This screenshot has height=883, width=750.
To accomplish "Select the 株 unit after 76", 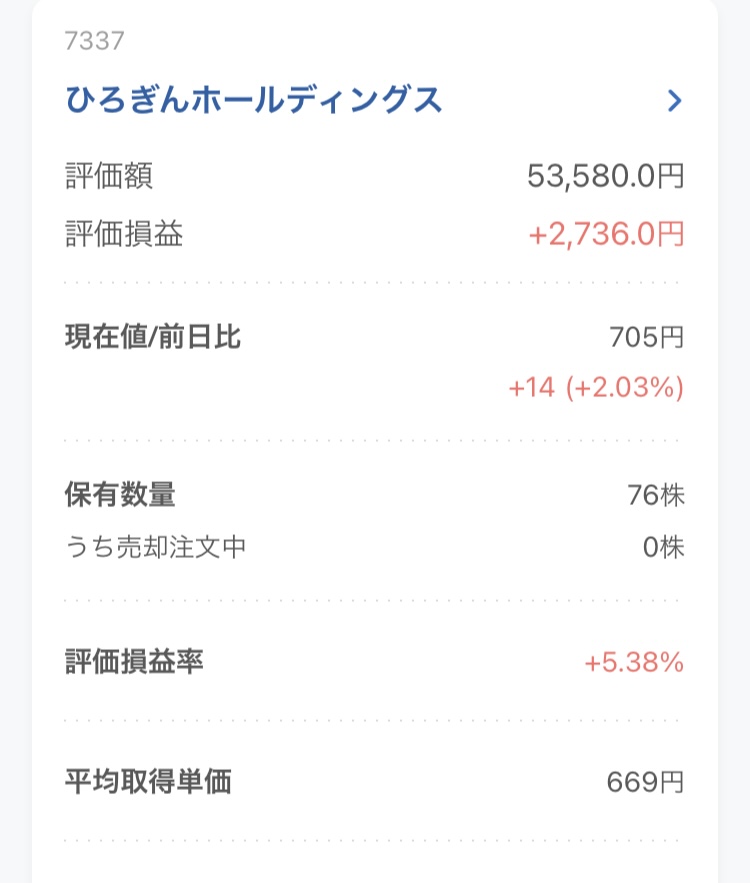I will (x=672, y=496).
